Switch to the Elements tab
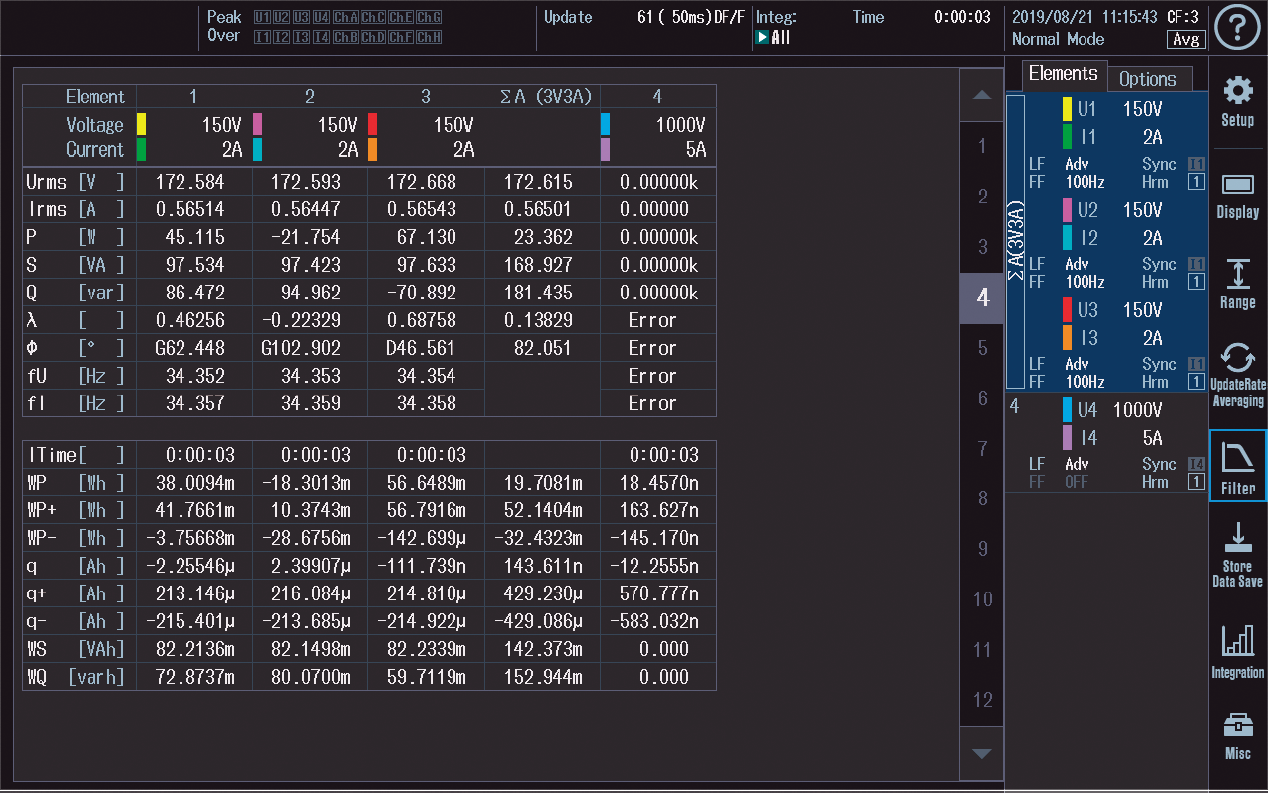The image size is (1268, 793). point(1063,74)
